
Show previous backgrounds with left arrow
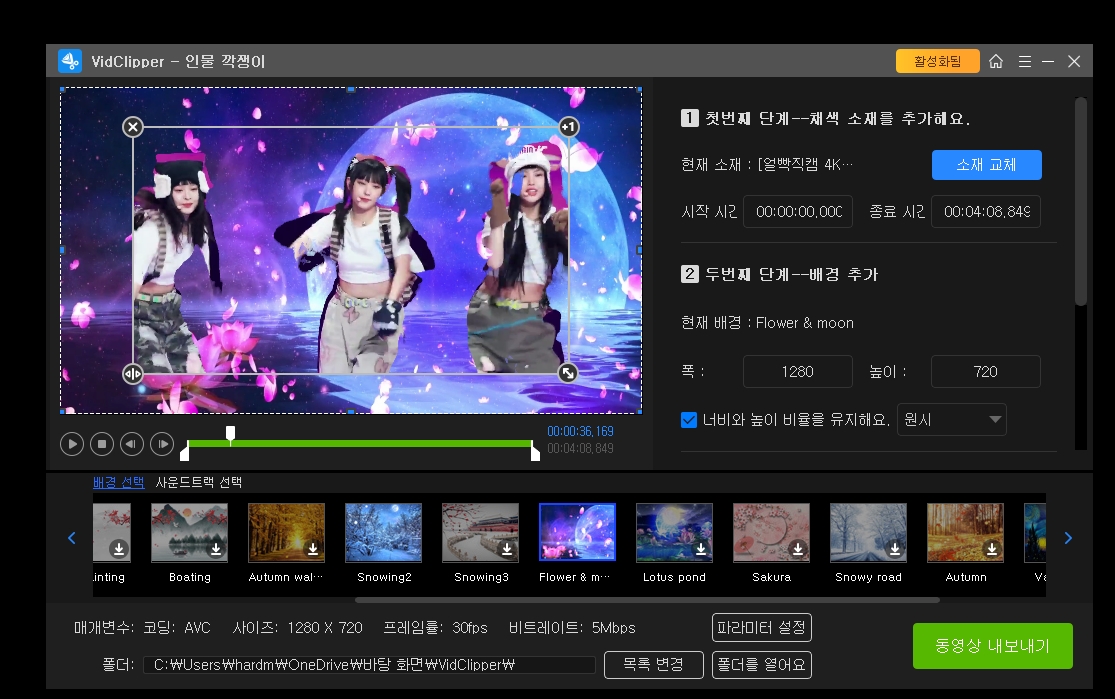(x=72, y=538)
